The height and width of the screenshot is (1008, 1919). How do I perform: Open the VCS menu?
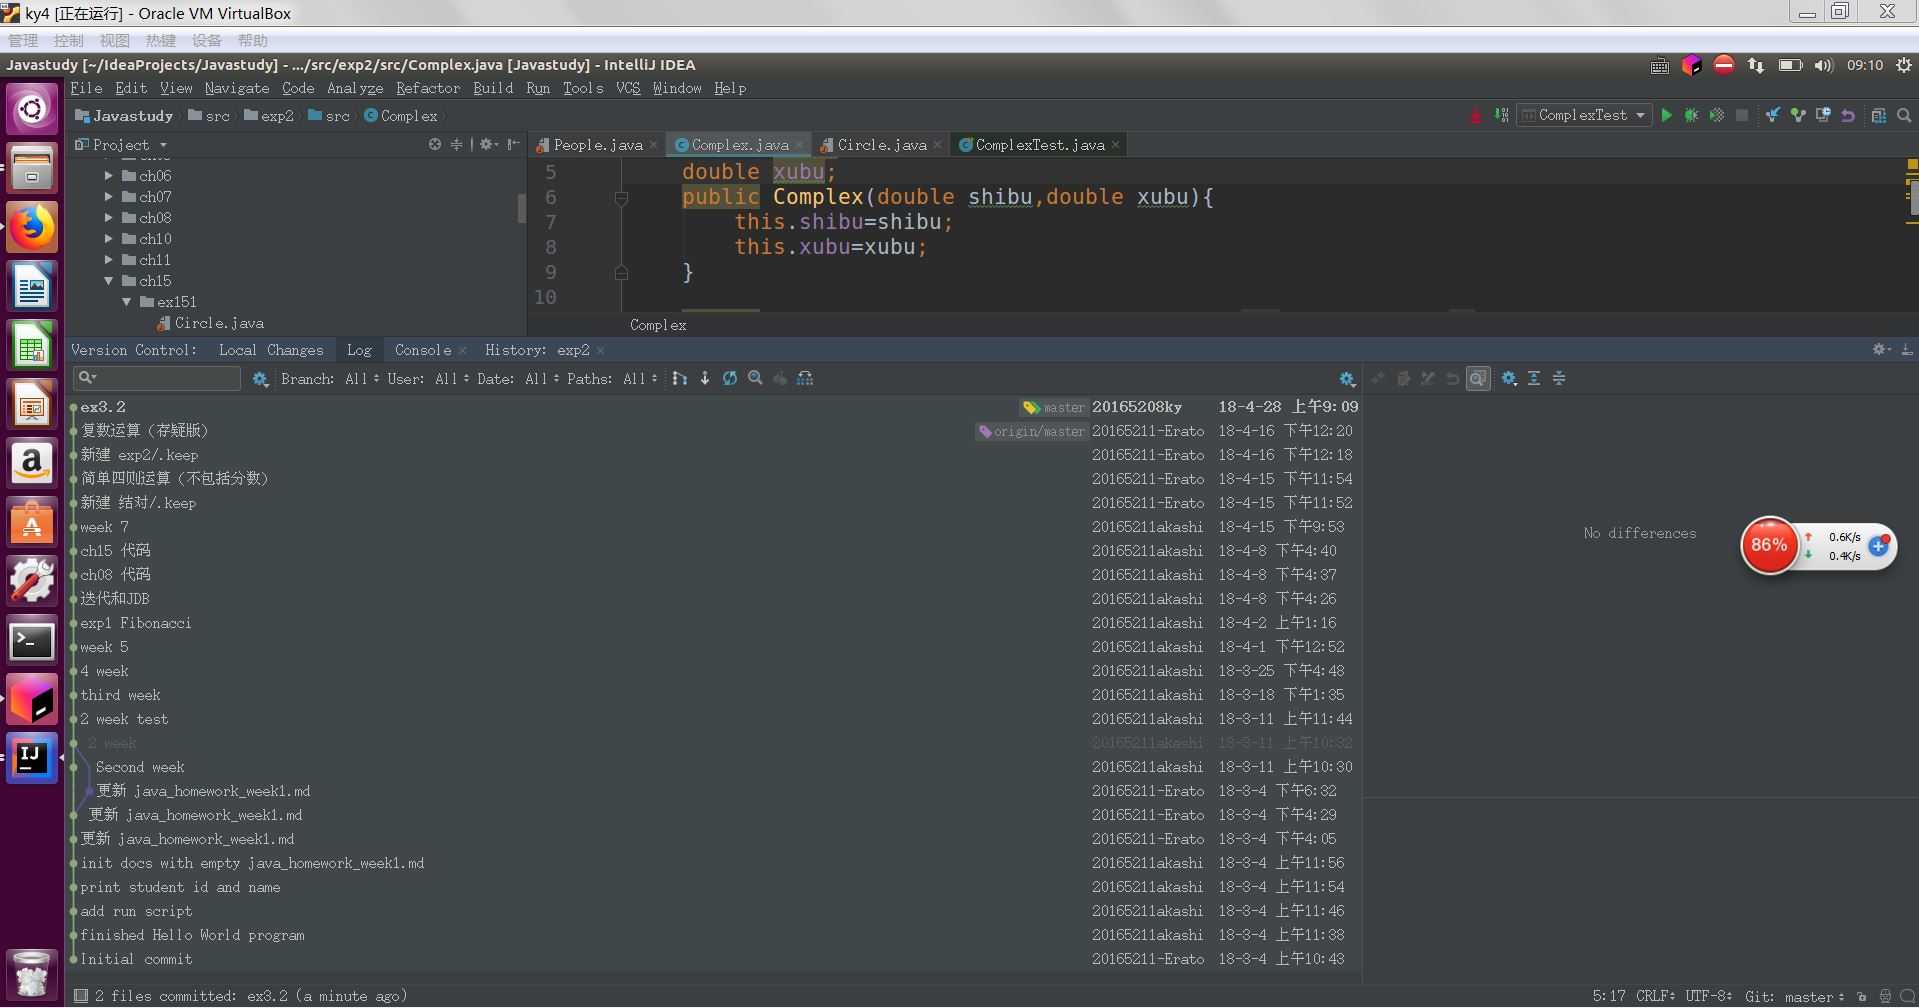coord(628,88)
